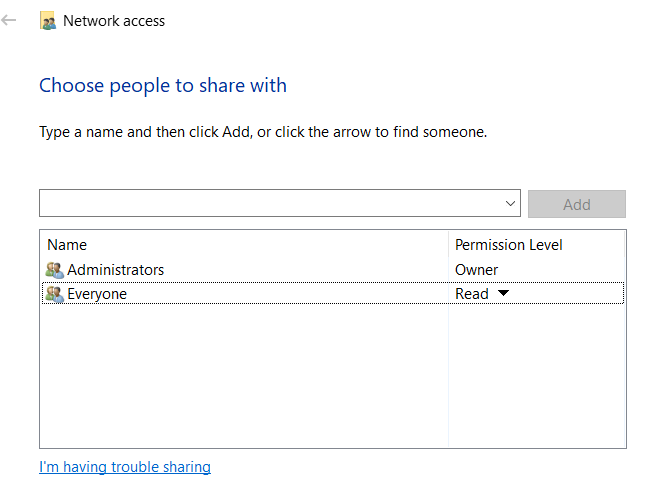Screen dimensions: 672x490
Task: Click the Everyone group icon
Action: pos(54,294)
